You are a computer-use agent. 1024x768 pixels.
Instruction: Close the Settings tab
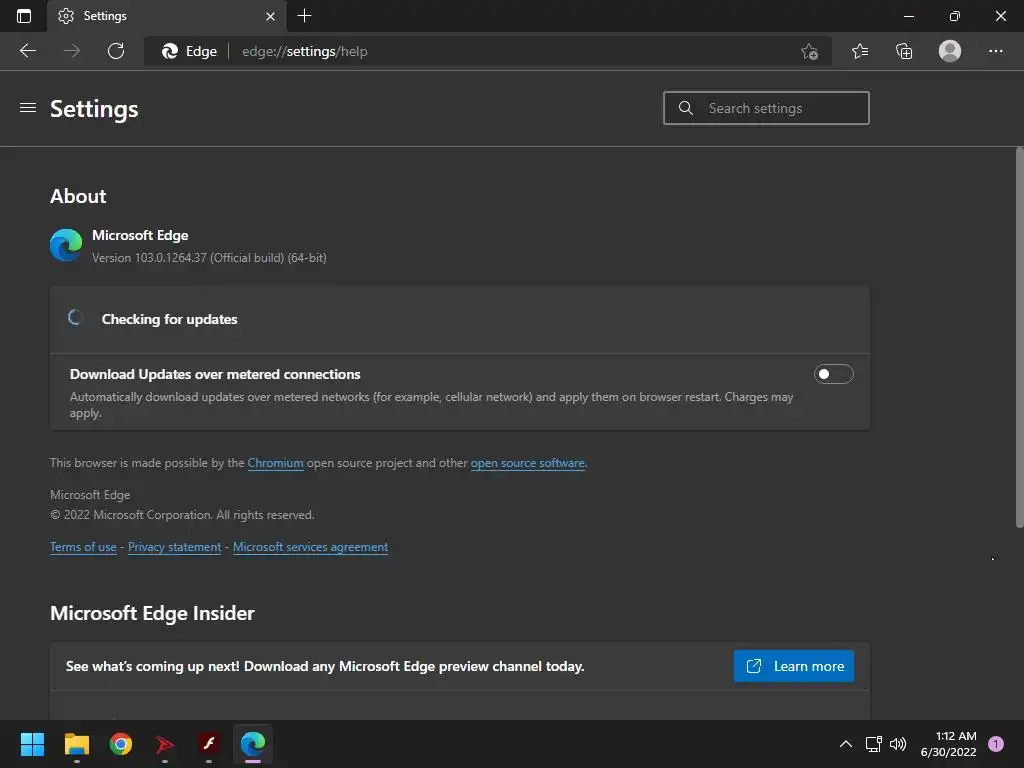pos(270,16)
